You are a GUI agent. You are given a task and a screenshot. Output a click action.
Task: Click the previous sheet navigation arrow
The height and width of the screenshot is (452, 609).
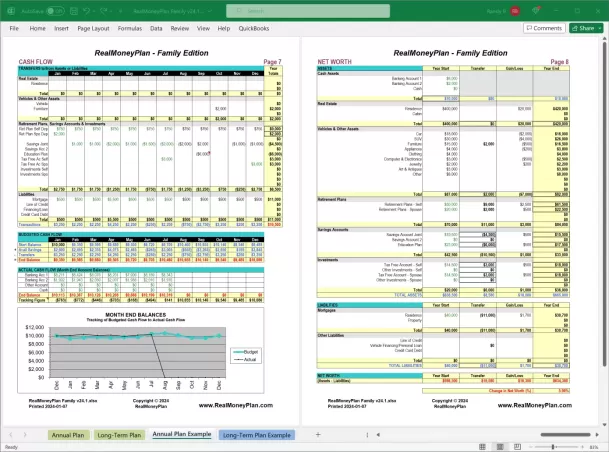[11, 435]
